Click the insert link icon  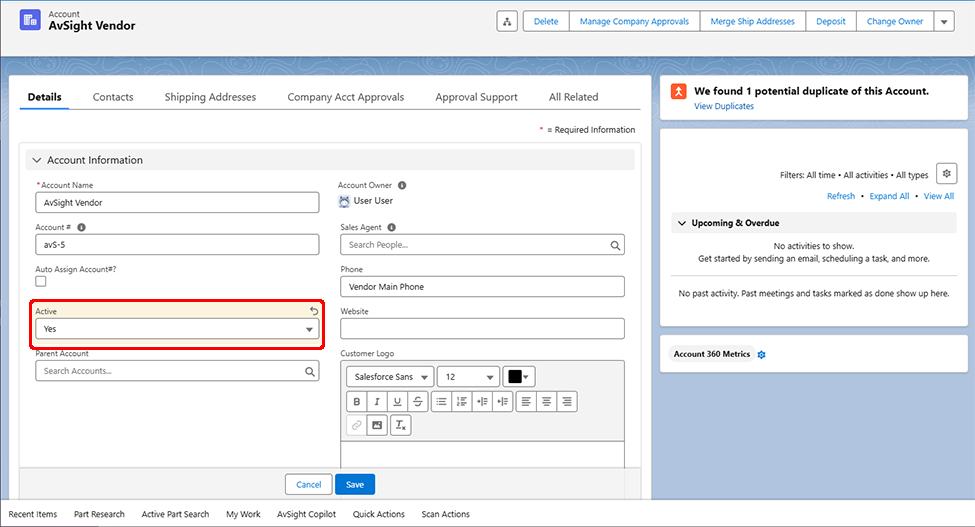tap(356, 425)
